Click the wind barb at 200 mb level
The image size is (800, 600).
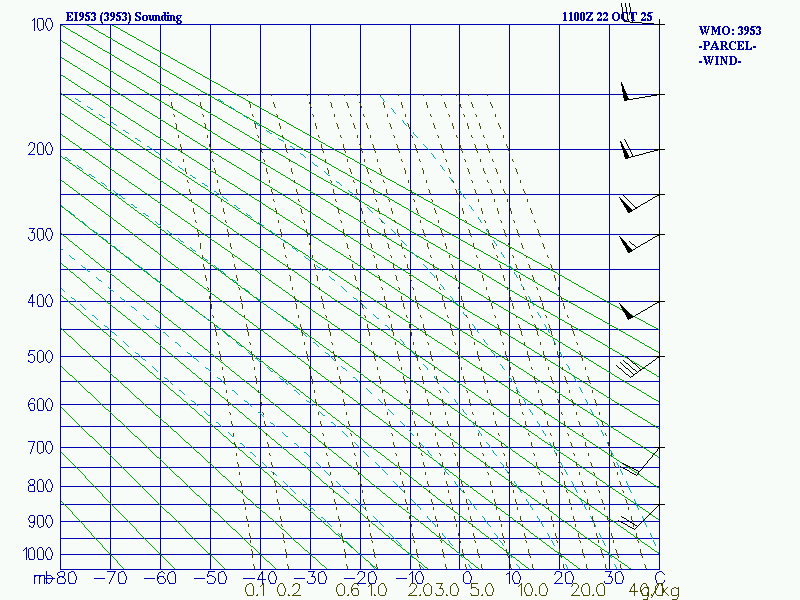(x=640, y=149)
